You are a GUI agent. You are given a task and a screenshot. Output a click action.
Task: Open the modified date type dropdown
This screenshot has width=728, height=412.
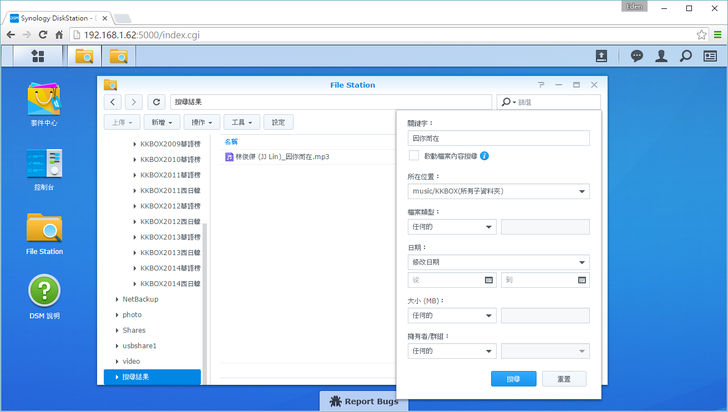(x=499, y=262)
